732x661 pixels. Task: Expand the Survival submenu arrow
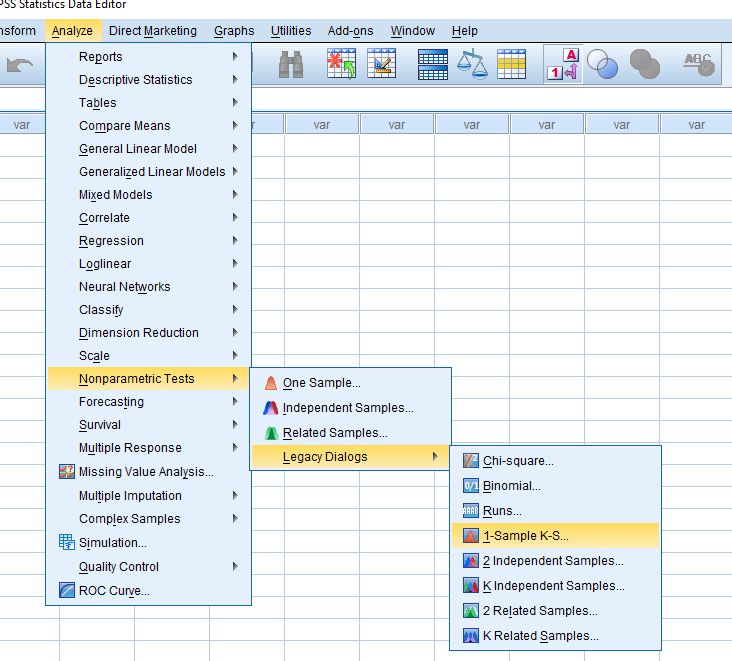point(235,424)
